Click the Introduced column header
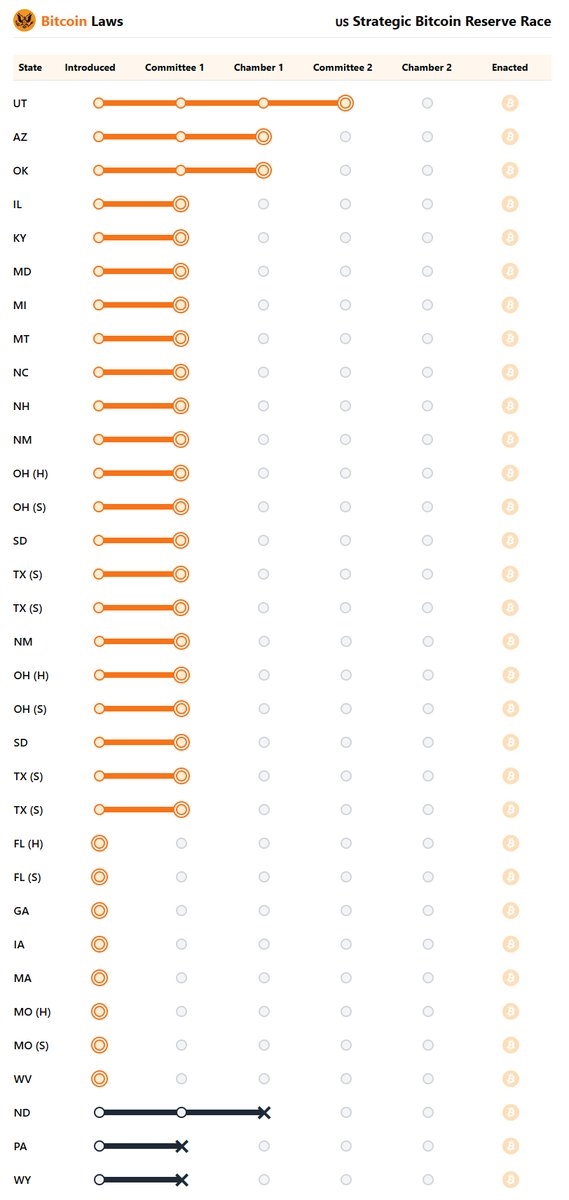The height and width of the screenshot is (1200, 569). (x=90, y=68)
